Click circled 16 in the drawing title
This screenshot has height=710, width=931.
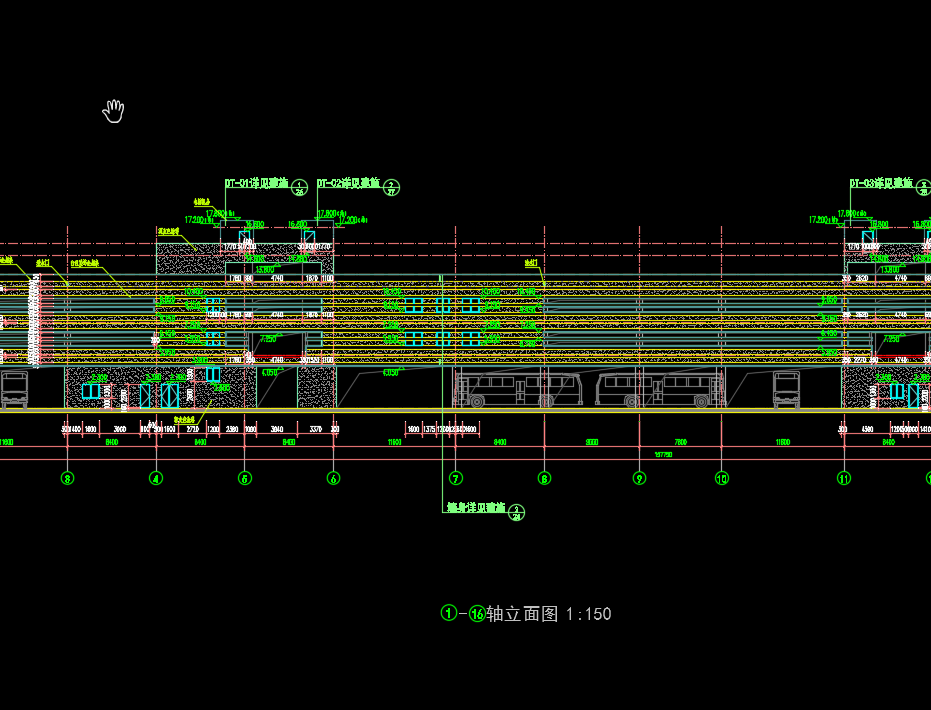point(477,613)
